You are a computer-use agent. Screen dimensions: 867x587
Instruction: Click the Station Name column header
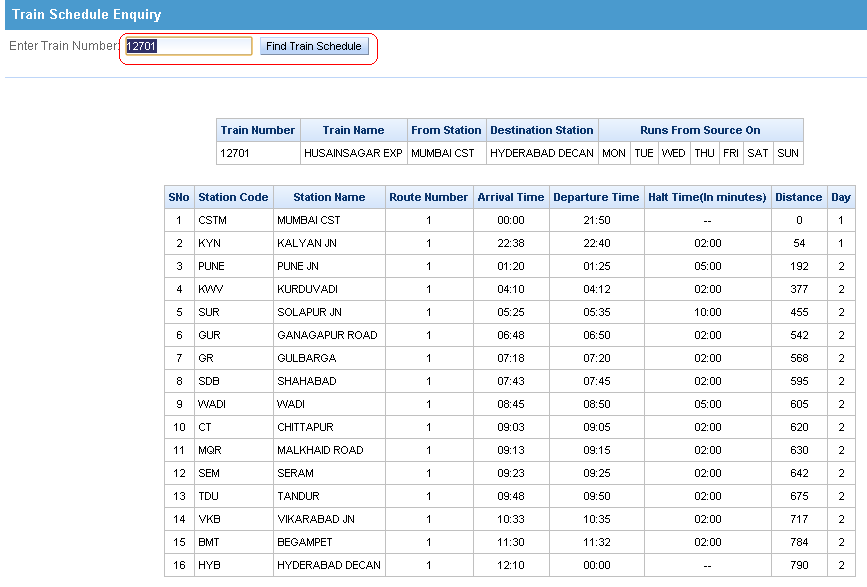click(329, 197)
